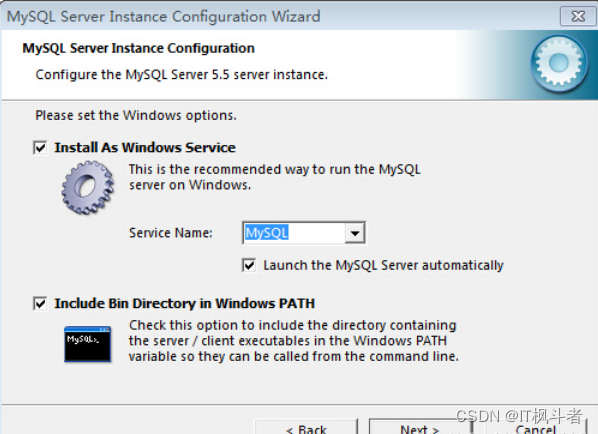Toggle Launch the MySQL Server automatically checkbox
The image size is (598, 434).
[249, 265]
